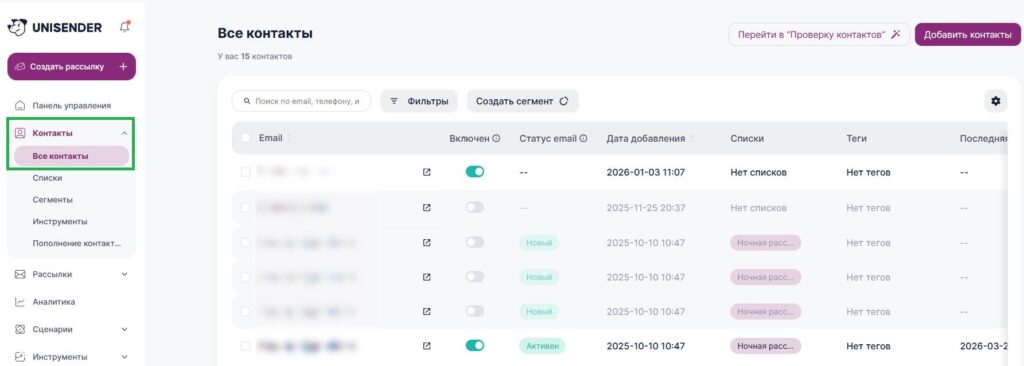Click the Создать рассылку button
This screenshot has height=366, width=1024.
click(71, 67)
